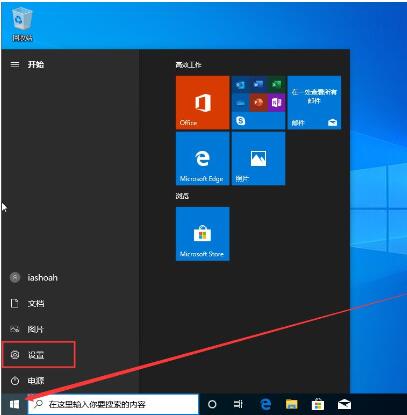Open File Explorer from the taskbar
The width and height of the screenshot is (407, 415).
(292, 404)
